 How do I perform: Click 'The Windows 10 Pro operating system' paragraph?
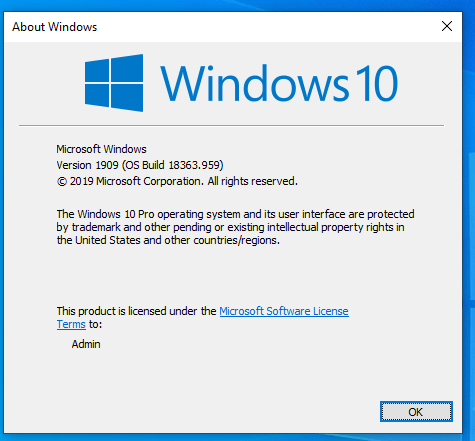pos(235,227)
